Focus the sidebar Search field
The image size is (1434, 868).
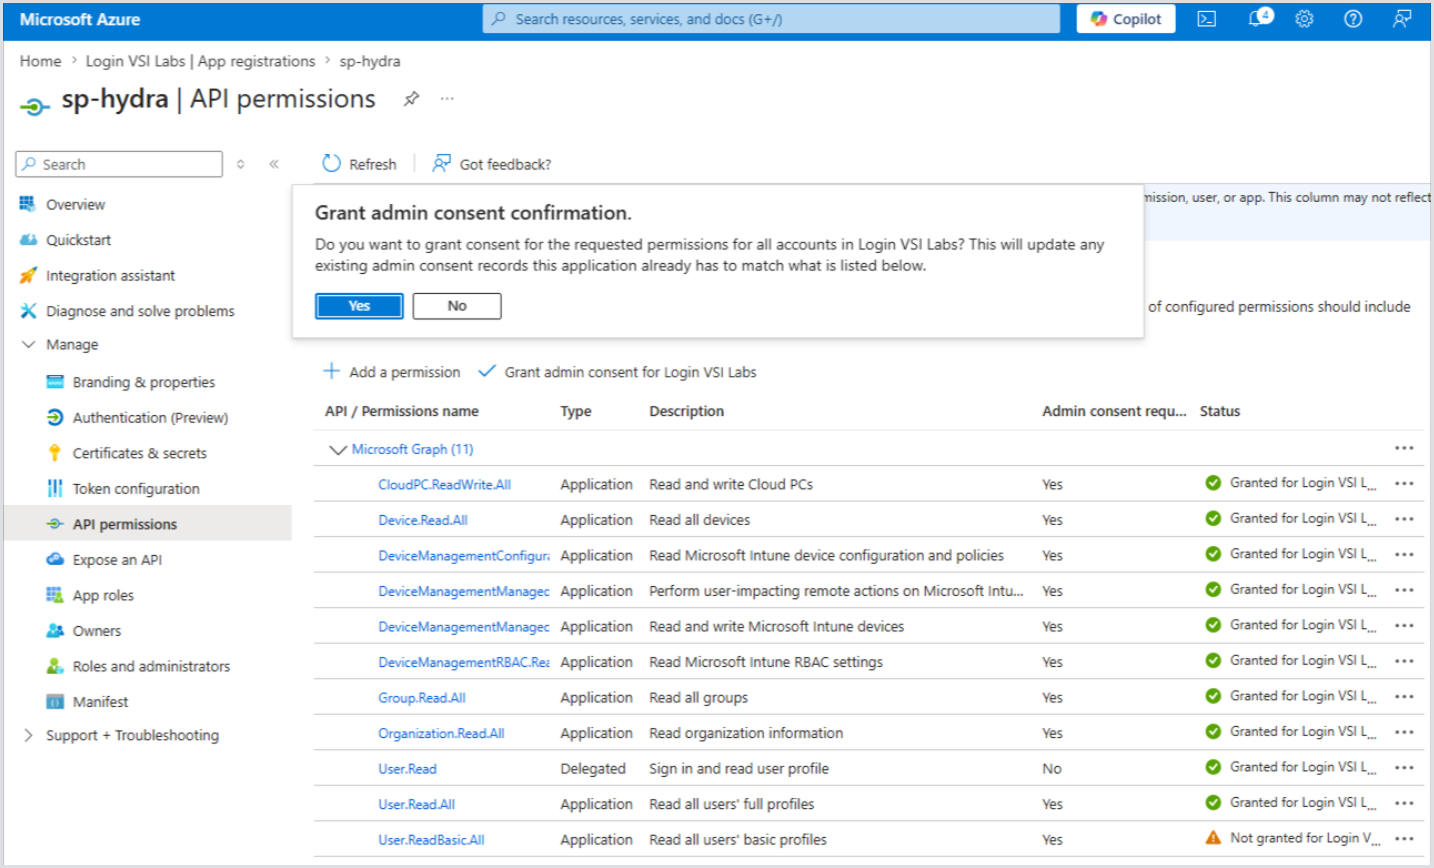tap(119, 164)
